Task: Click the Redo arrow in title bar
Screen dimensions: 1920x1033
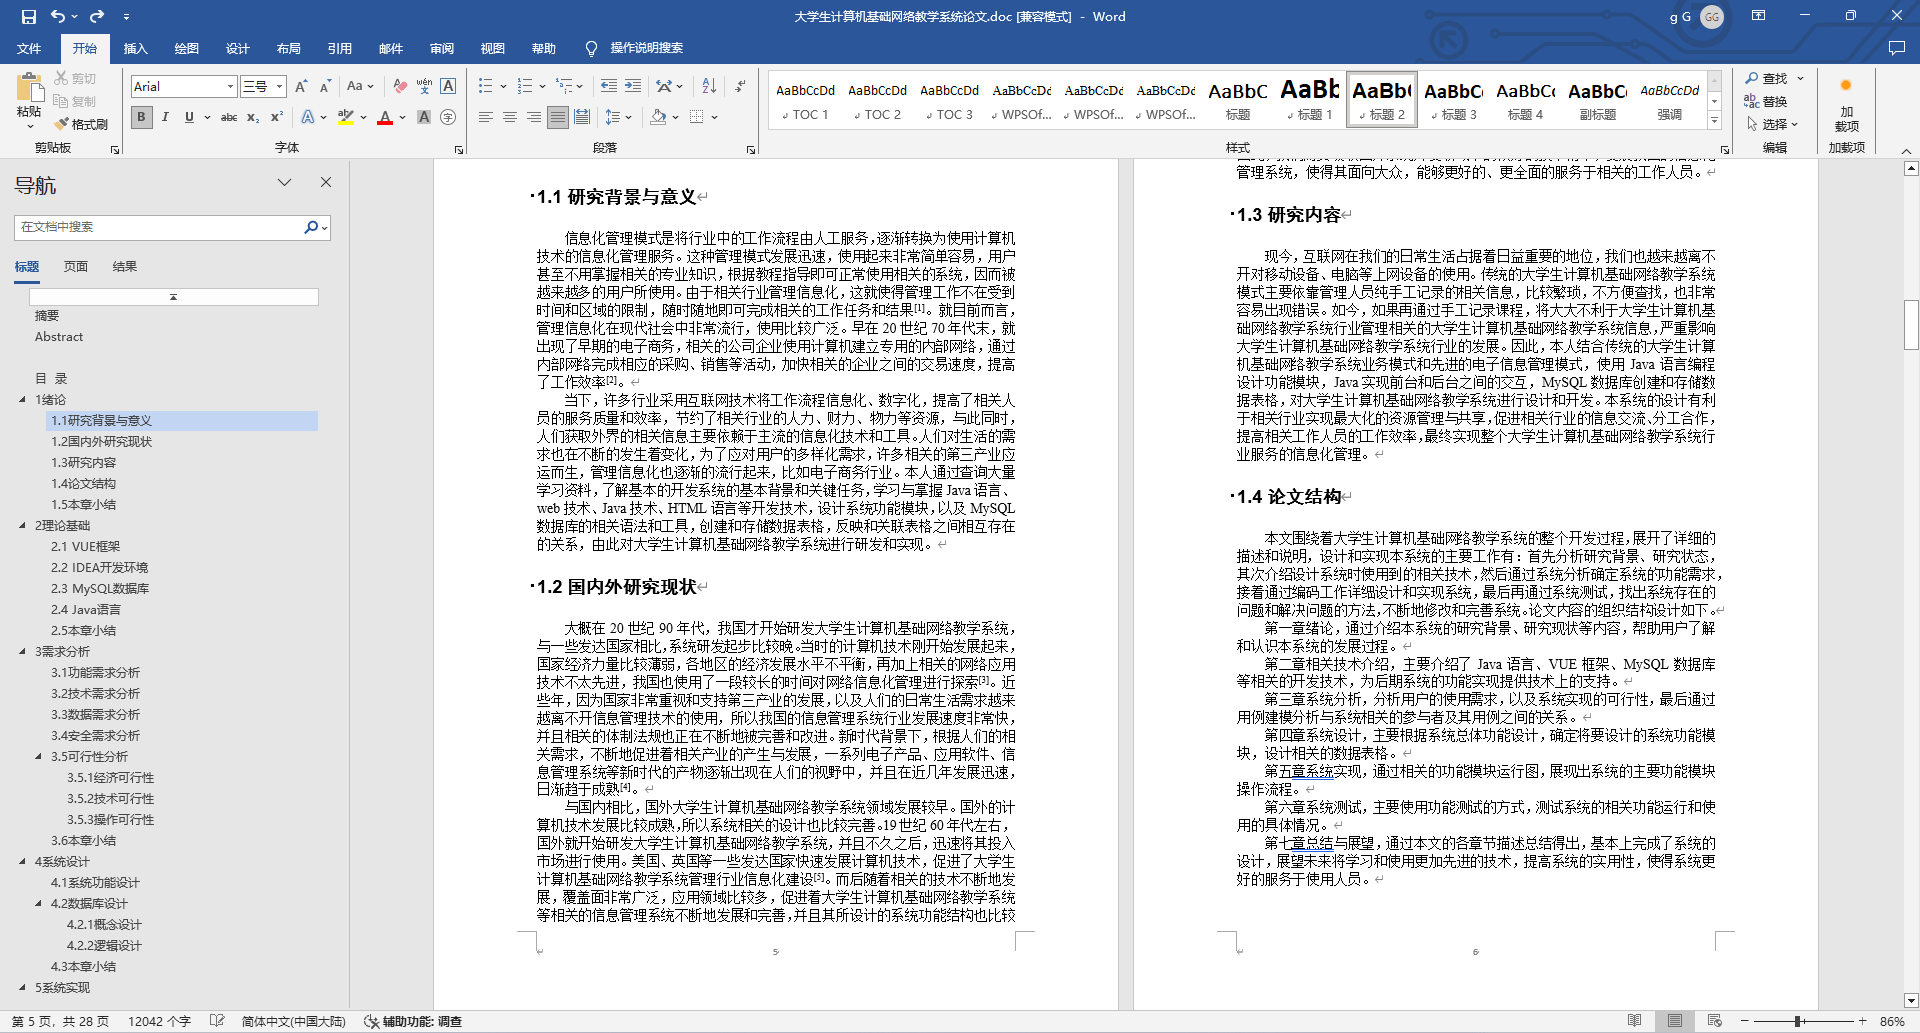Action: [x=97, y=17]
